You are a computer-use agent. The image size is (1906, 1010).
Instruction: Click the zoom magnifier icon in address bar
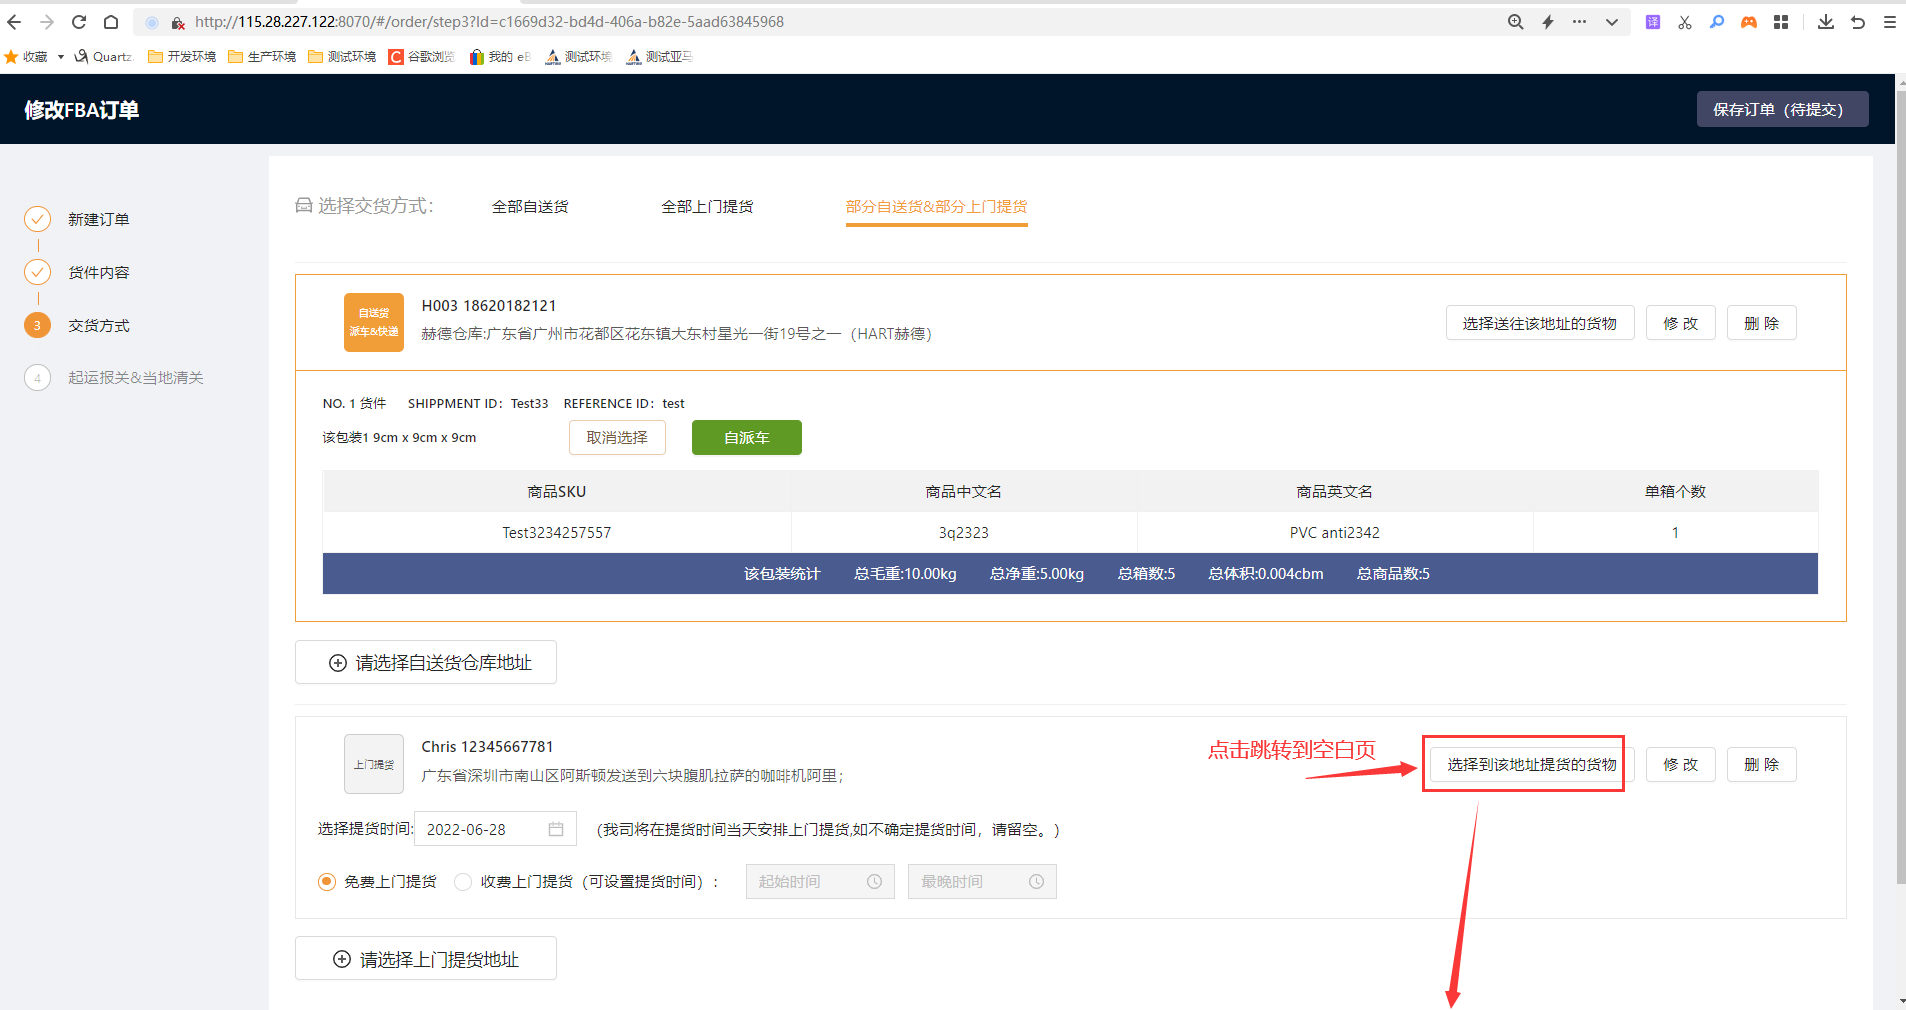(1516, 22)
